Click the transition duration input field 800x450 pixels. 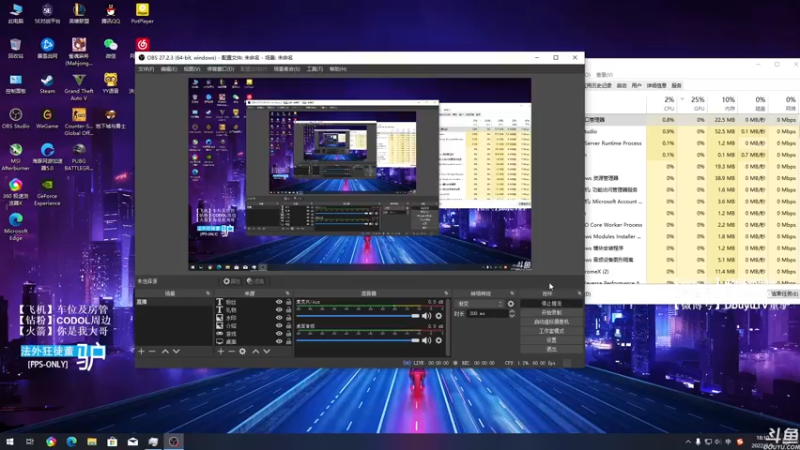[487, 314]
